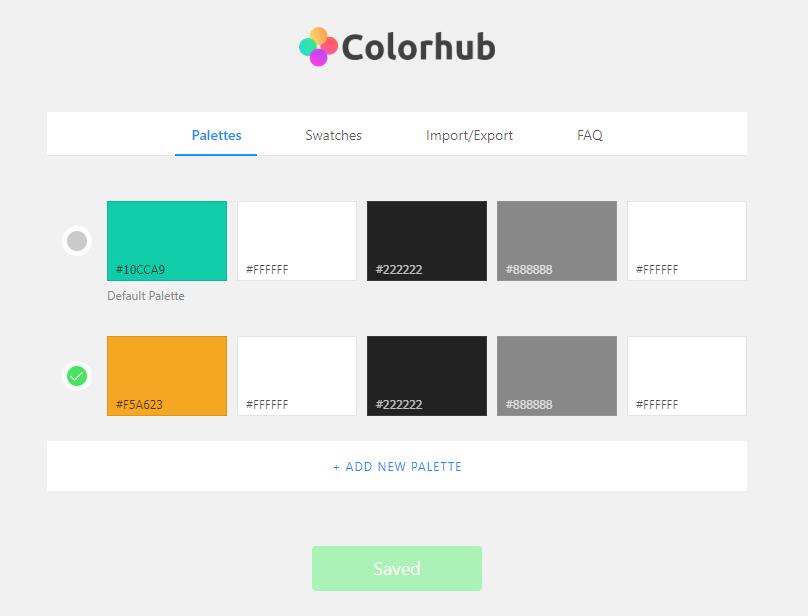Viewport: 808px width, 616px height.
Task: Open the Import/Export tab
Action: click(x=469, y=135)
